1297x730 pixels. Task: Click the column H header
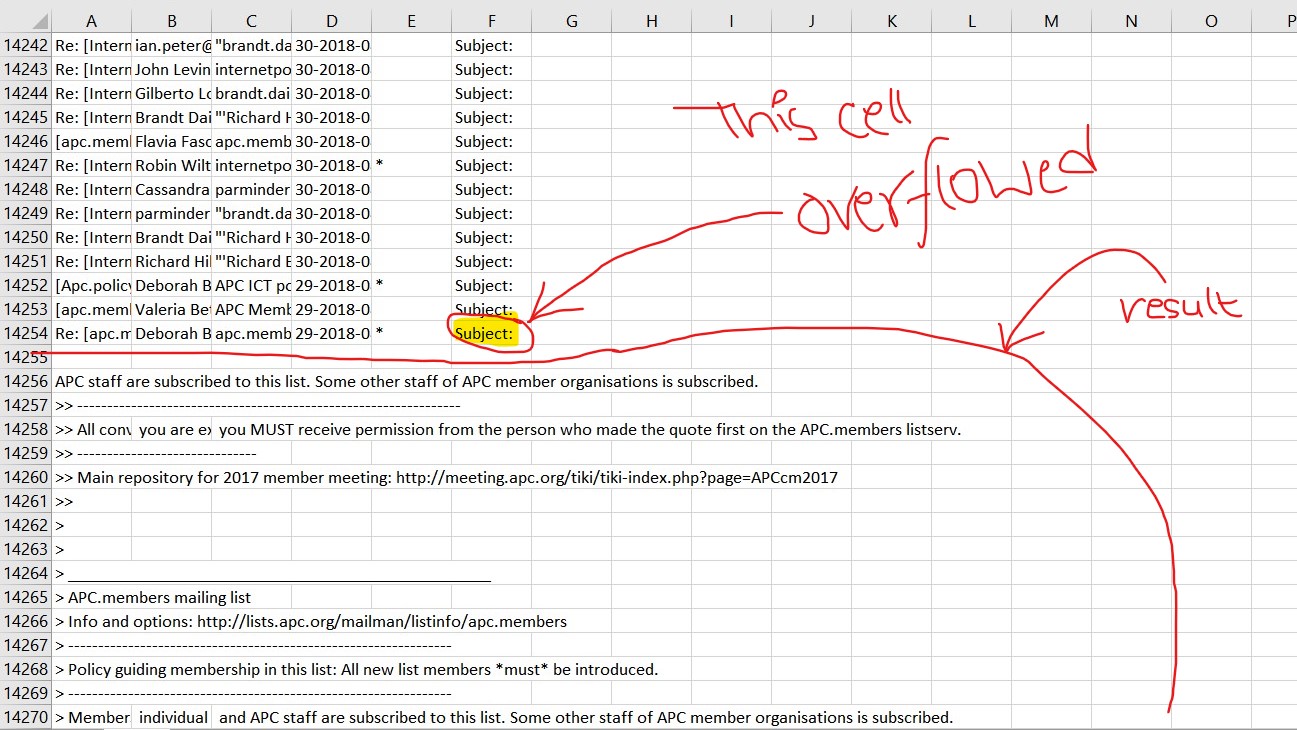651,21
